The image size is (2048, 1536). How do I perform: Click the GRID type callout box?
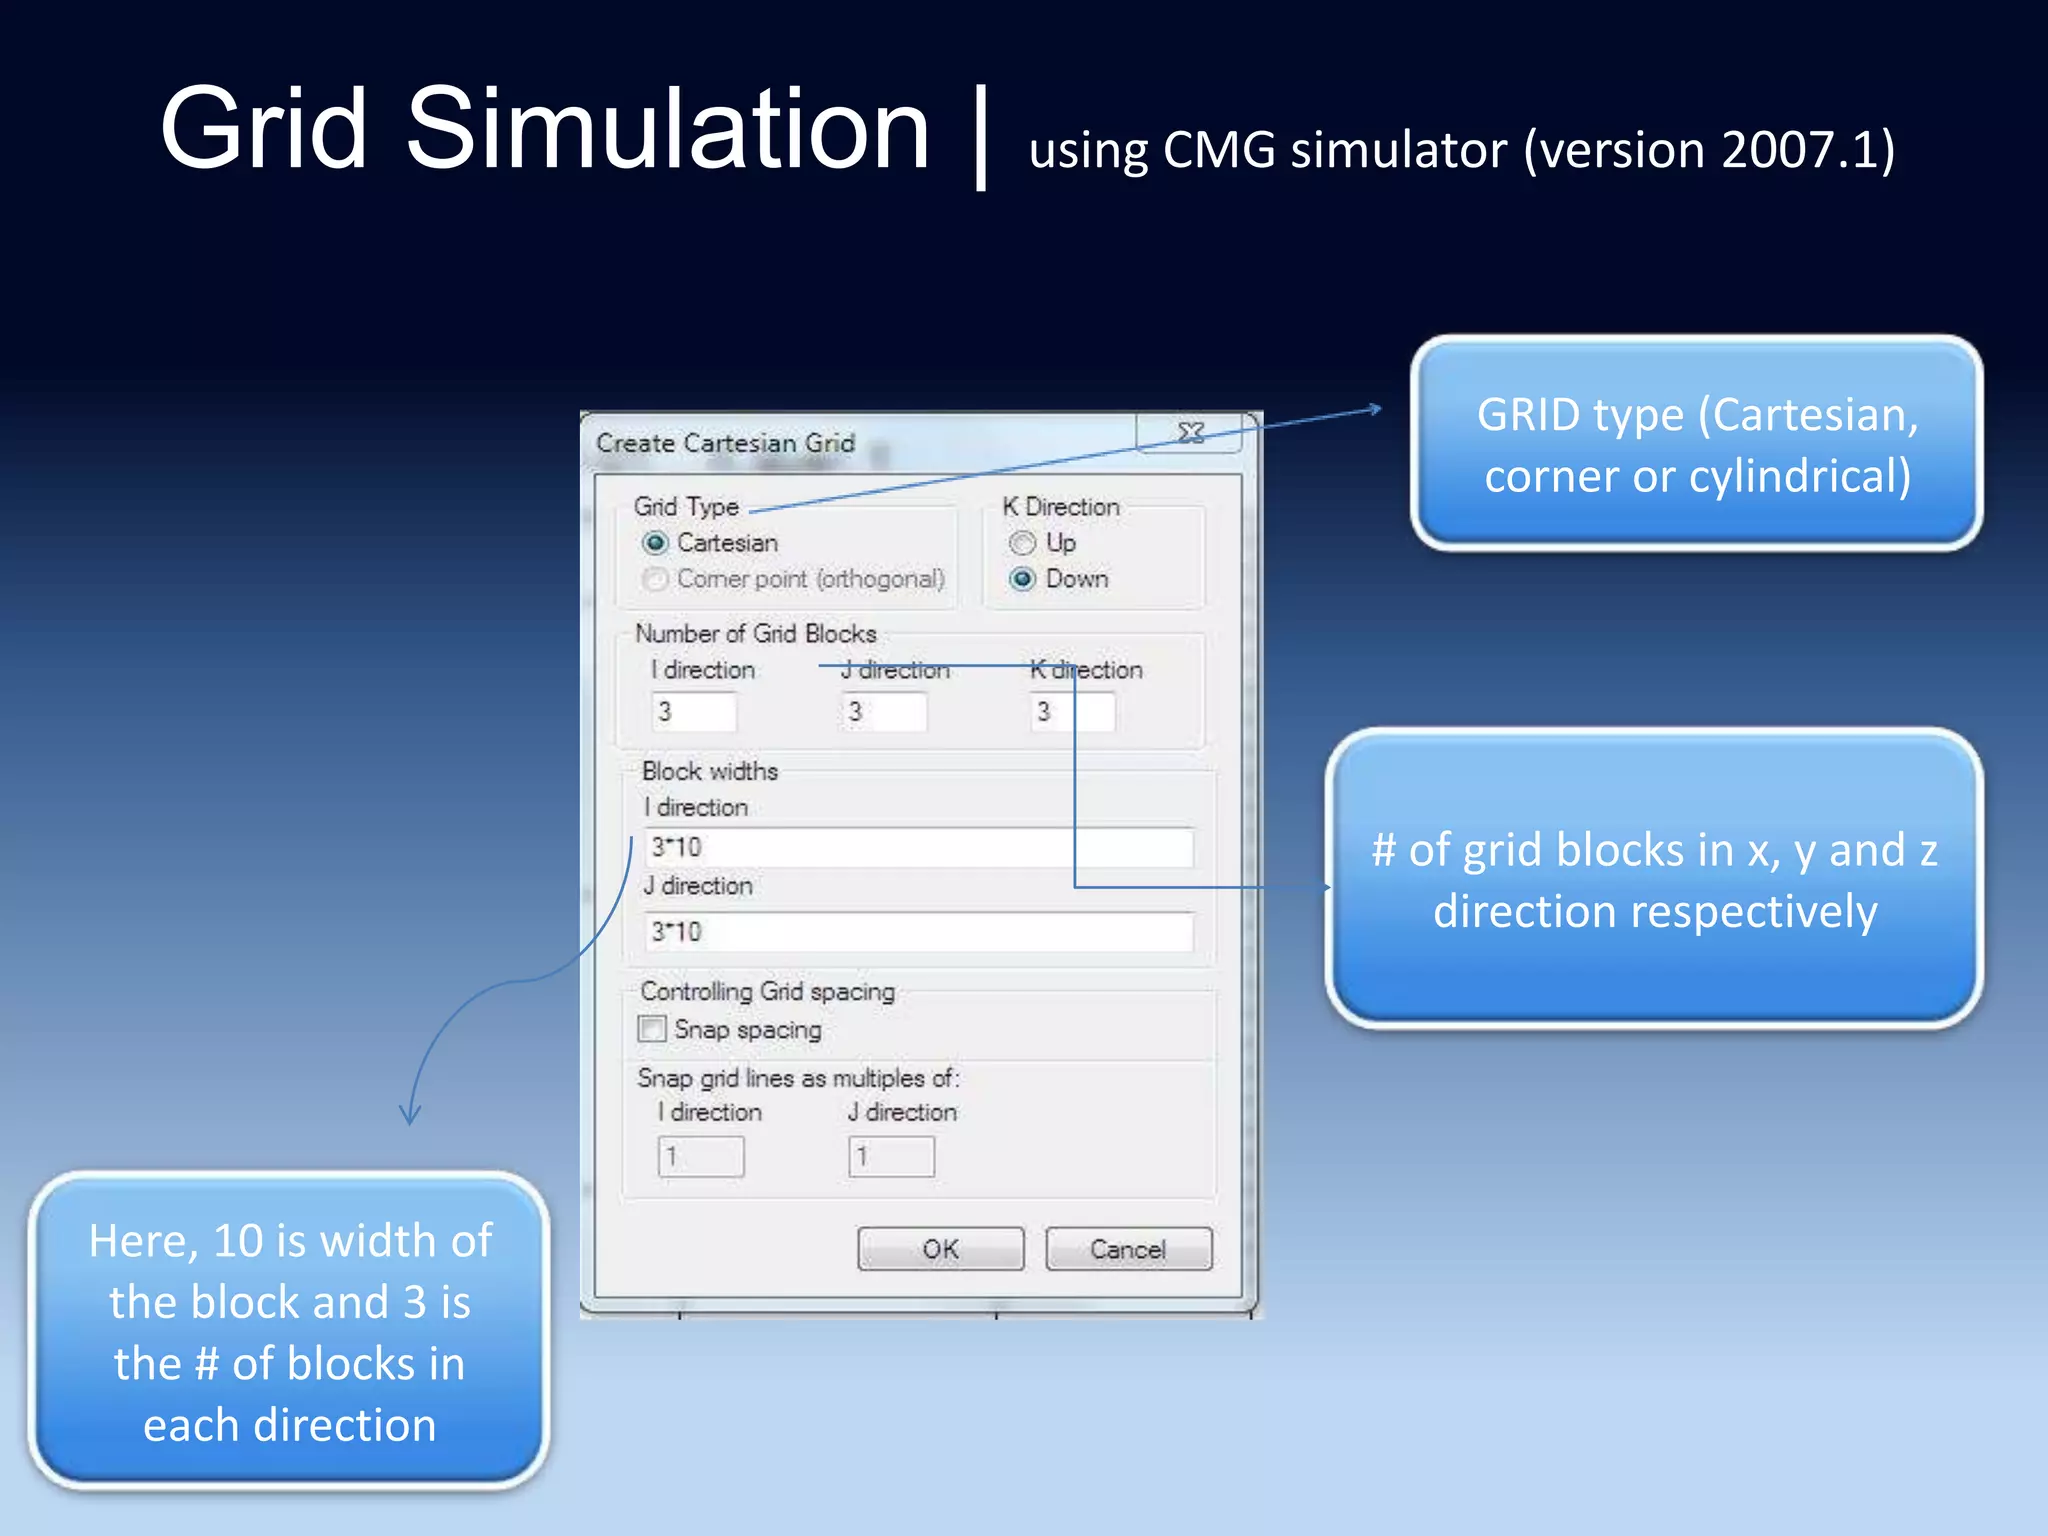point(1696,444)
